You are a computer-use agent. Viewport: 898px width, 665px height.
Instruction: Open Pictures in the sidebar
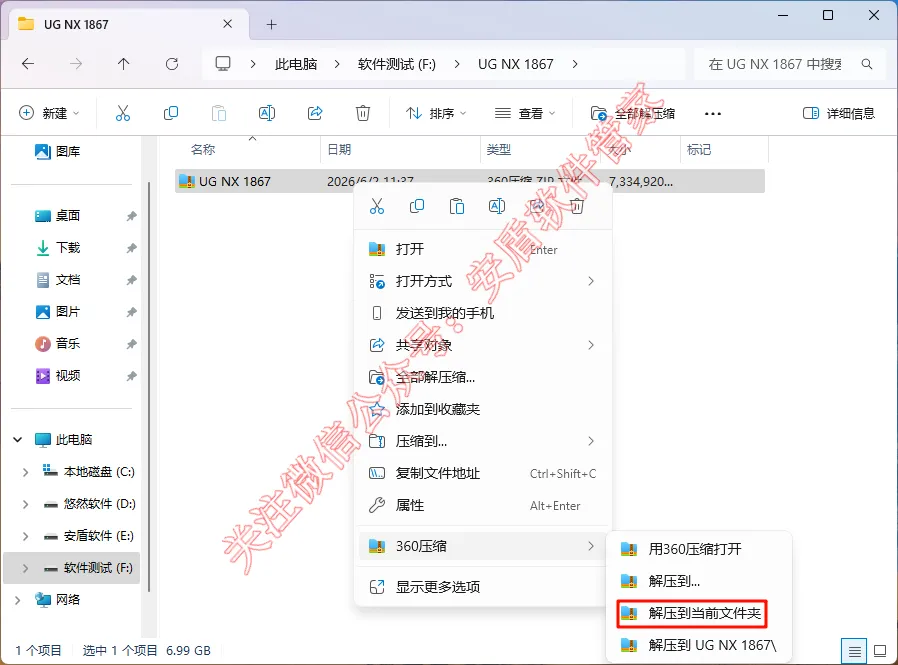point(57,312)
